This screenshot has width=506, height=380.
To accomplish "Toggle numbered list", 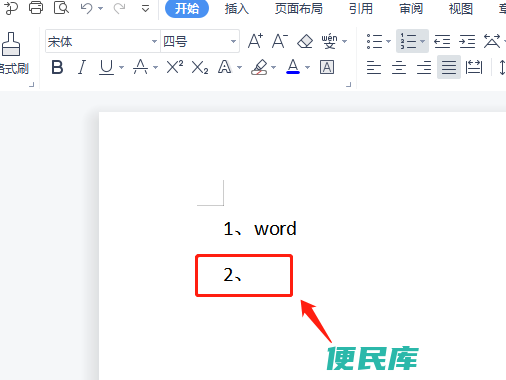I will (408, 41).
